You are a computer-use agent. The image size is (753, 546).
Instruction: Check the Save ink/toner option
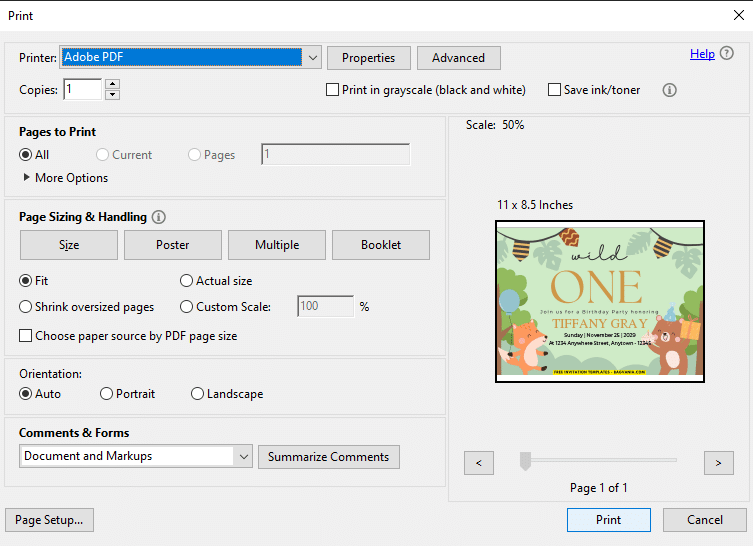pos(554,90)
